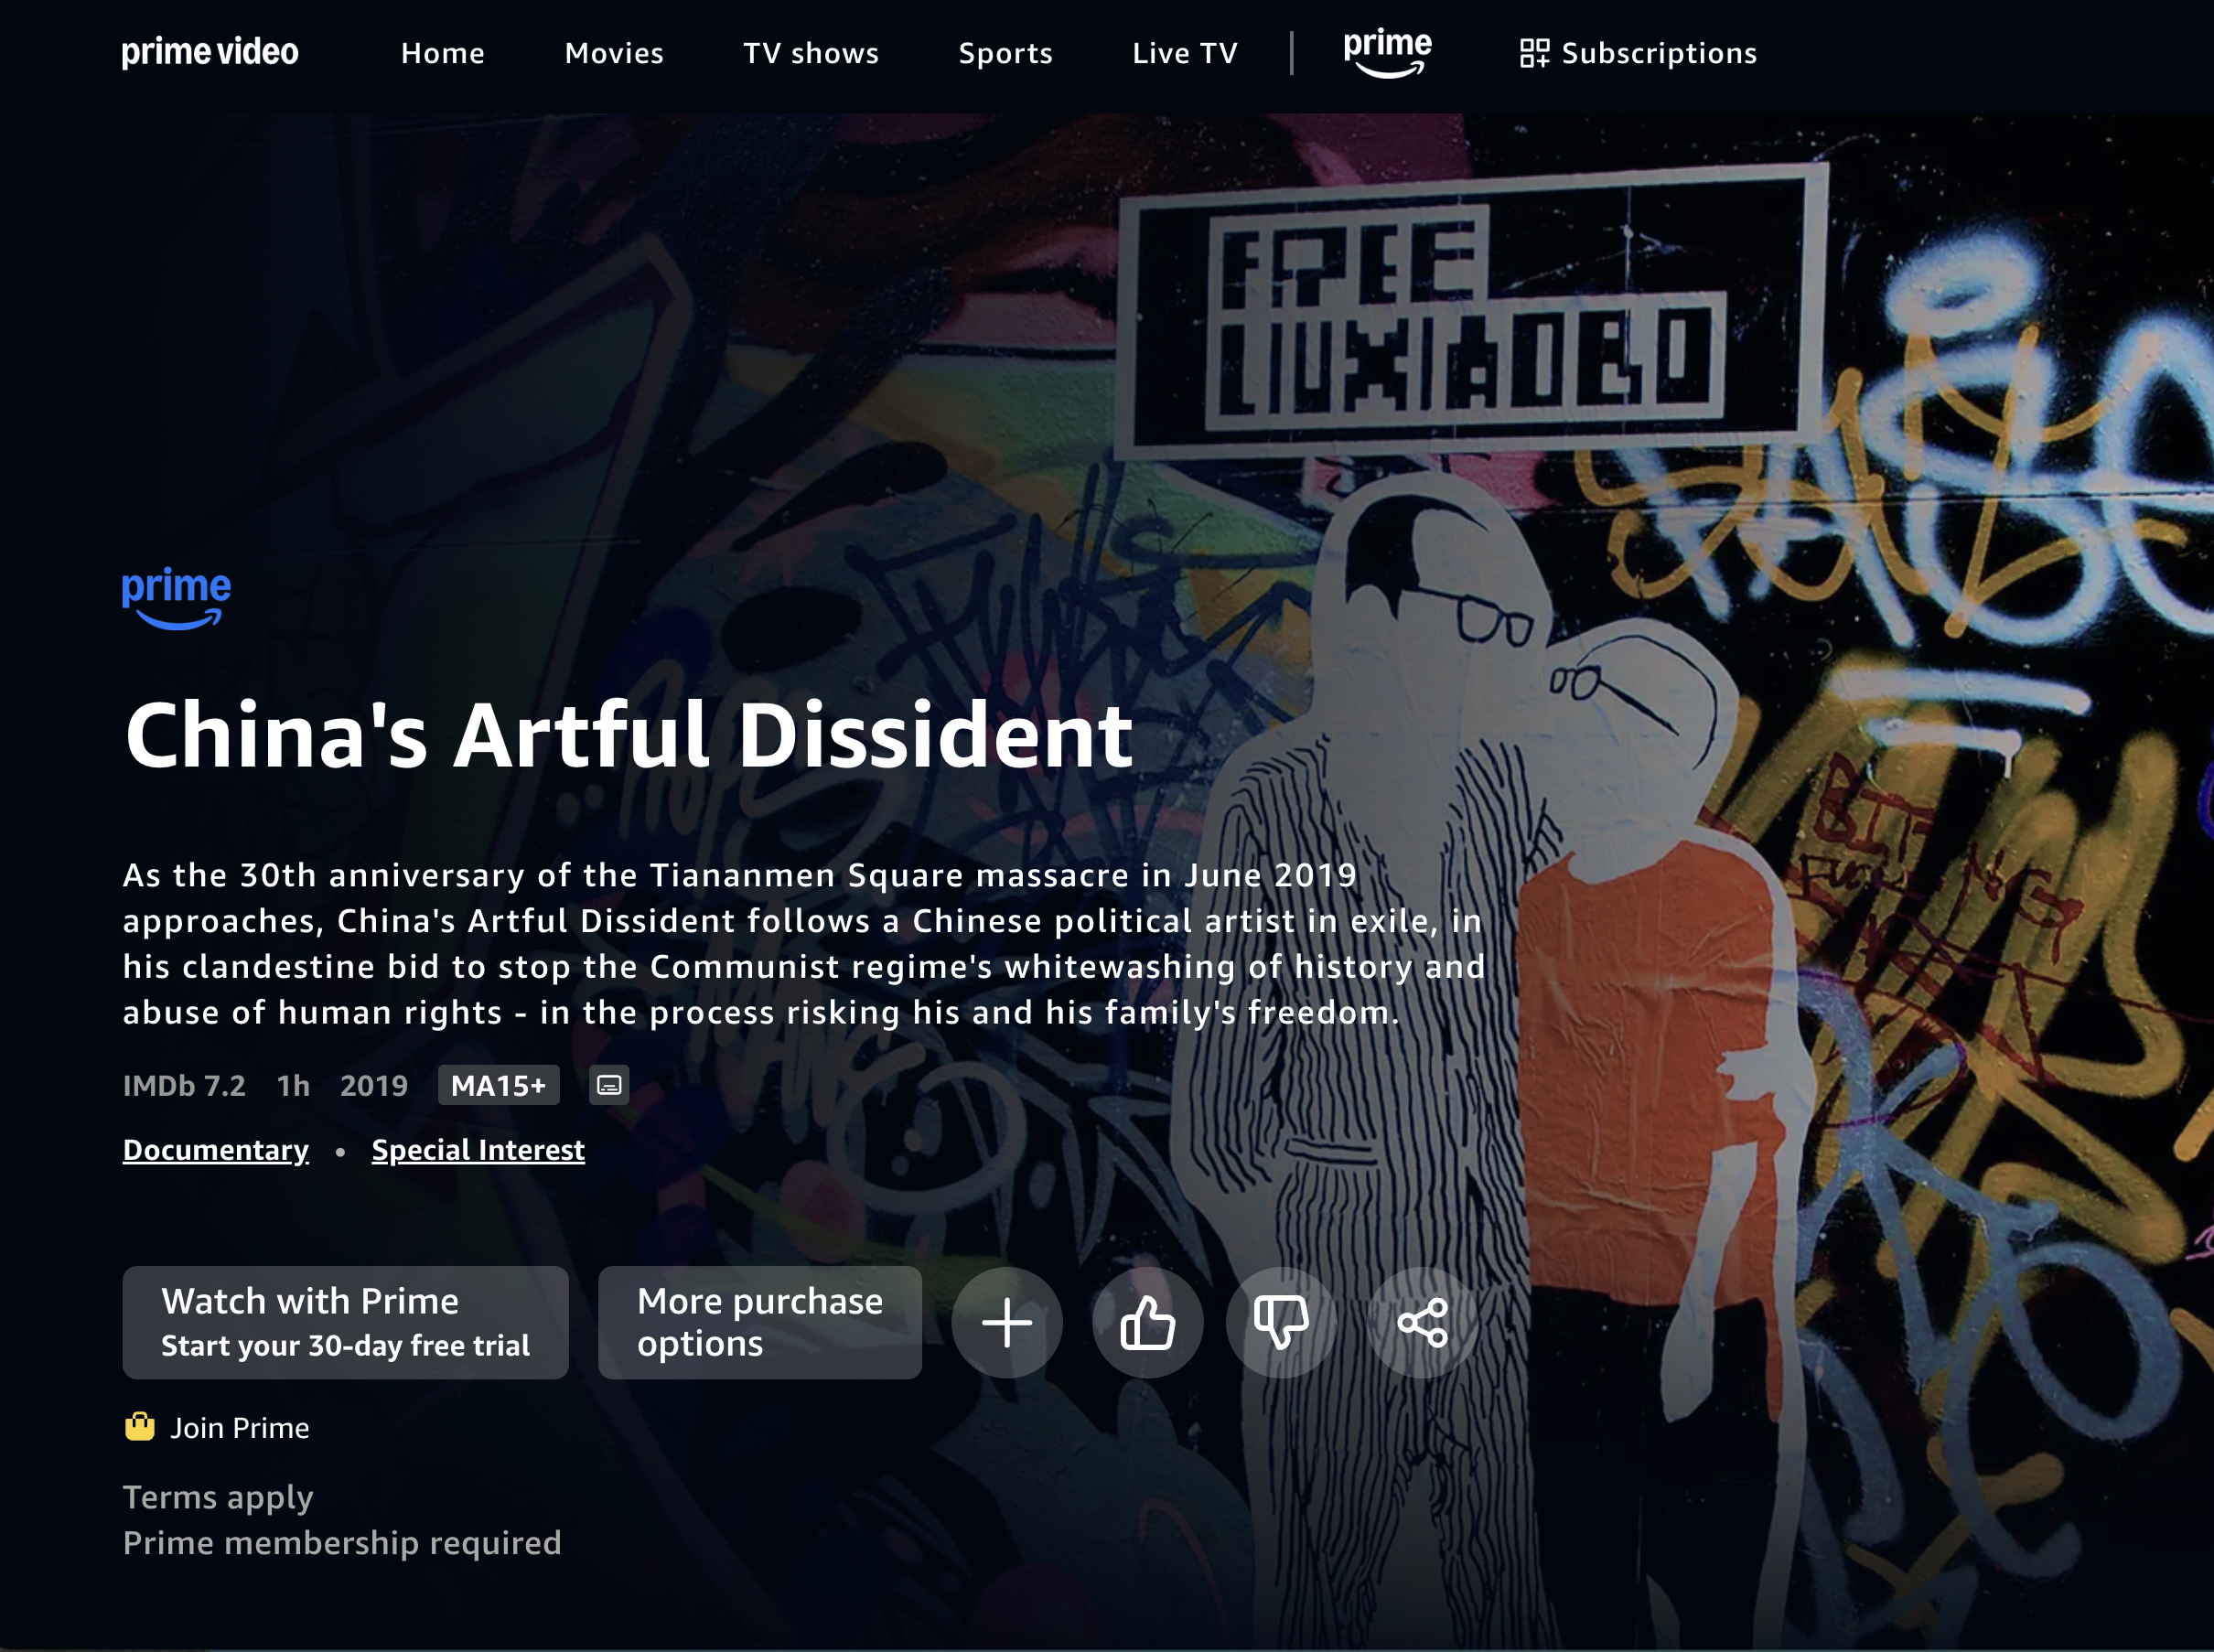Add China's Artful Dissident to your watchlist
The width and height of the screenshot is (2214, 1652).
(1005, 1322)
